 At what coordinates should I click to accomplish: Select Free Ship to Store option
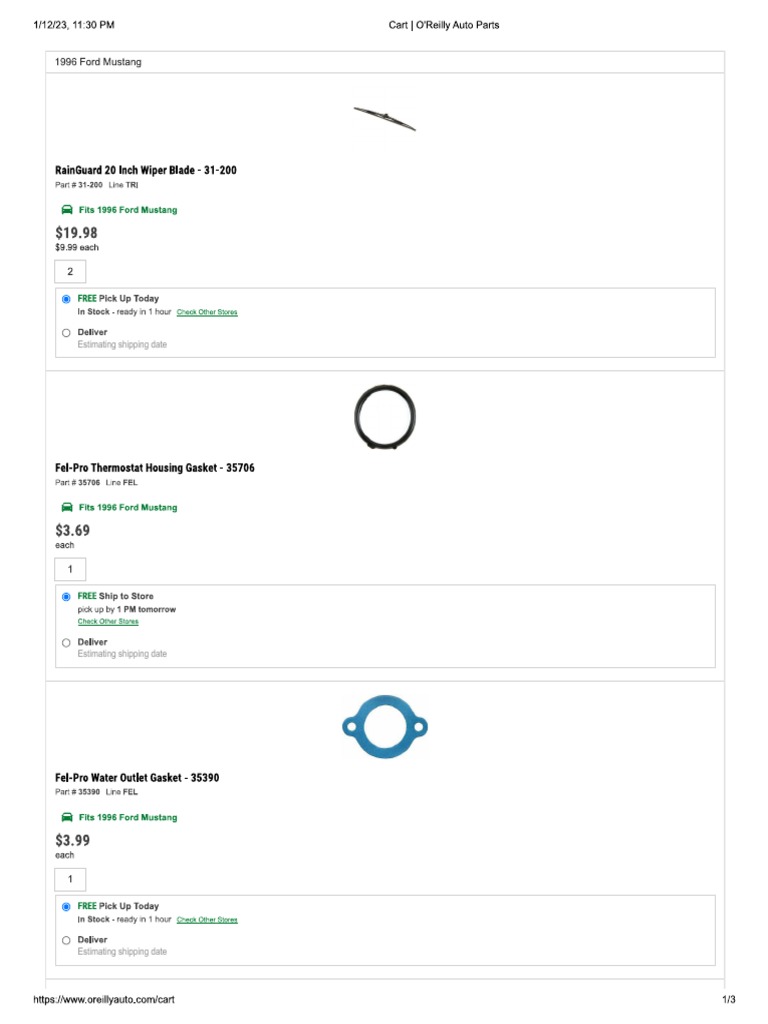pos(66,596)
